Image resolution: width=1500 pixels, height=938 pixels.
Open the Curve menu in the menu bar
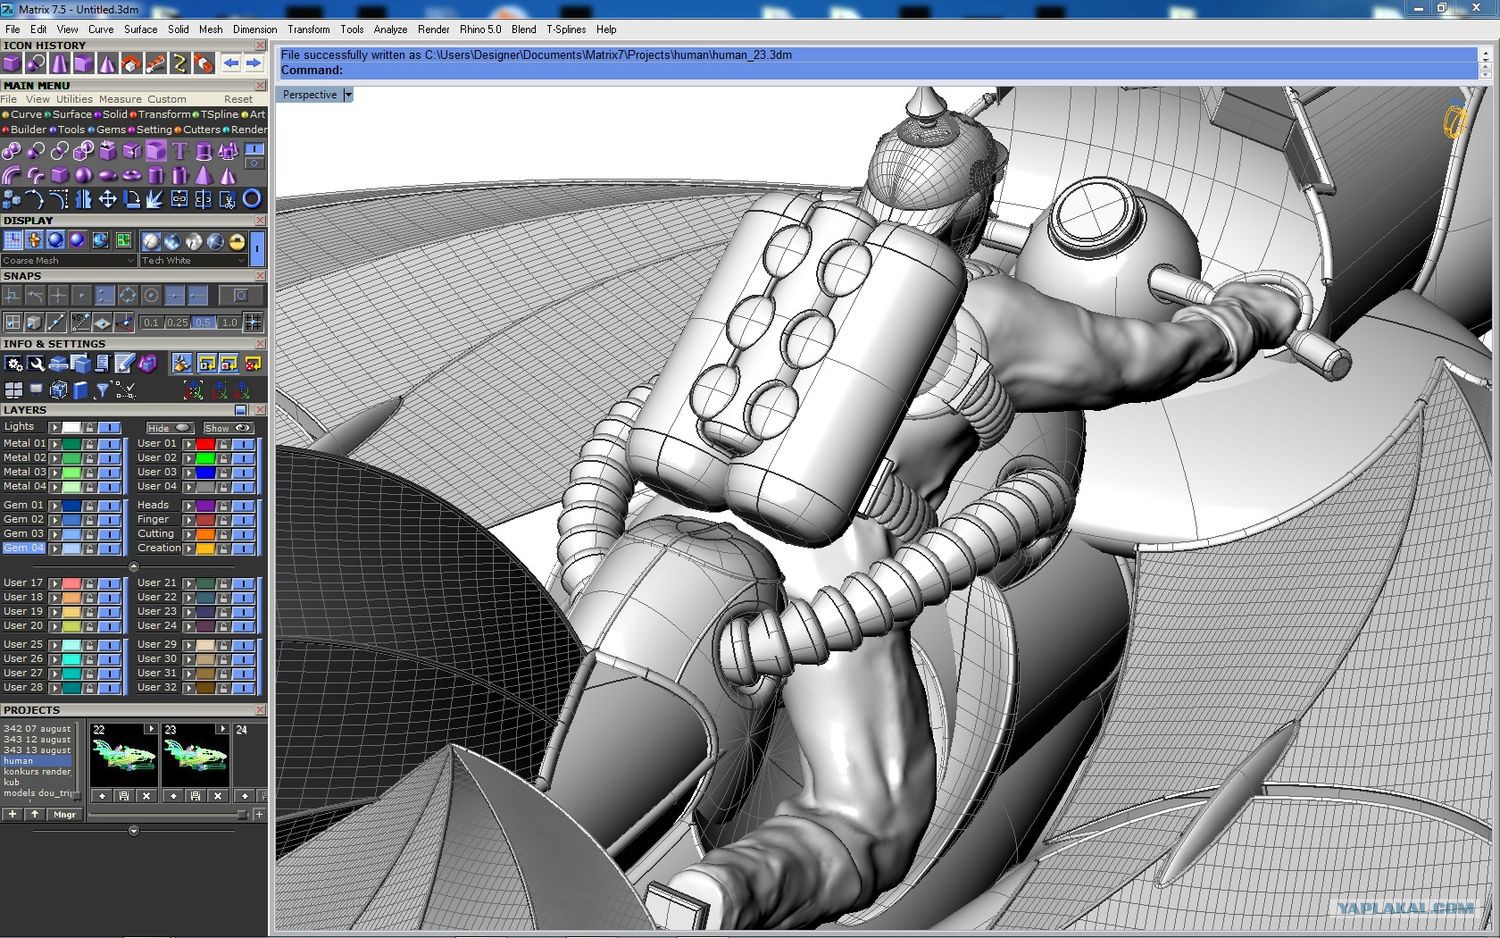point(101,29)
